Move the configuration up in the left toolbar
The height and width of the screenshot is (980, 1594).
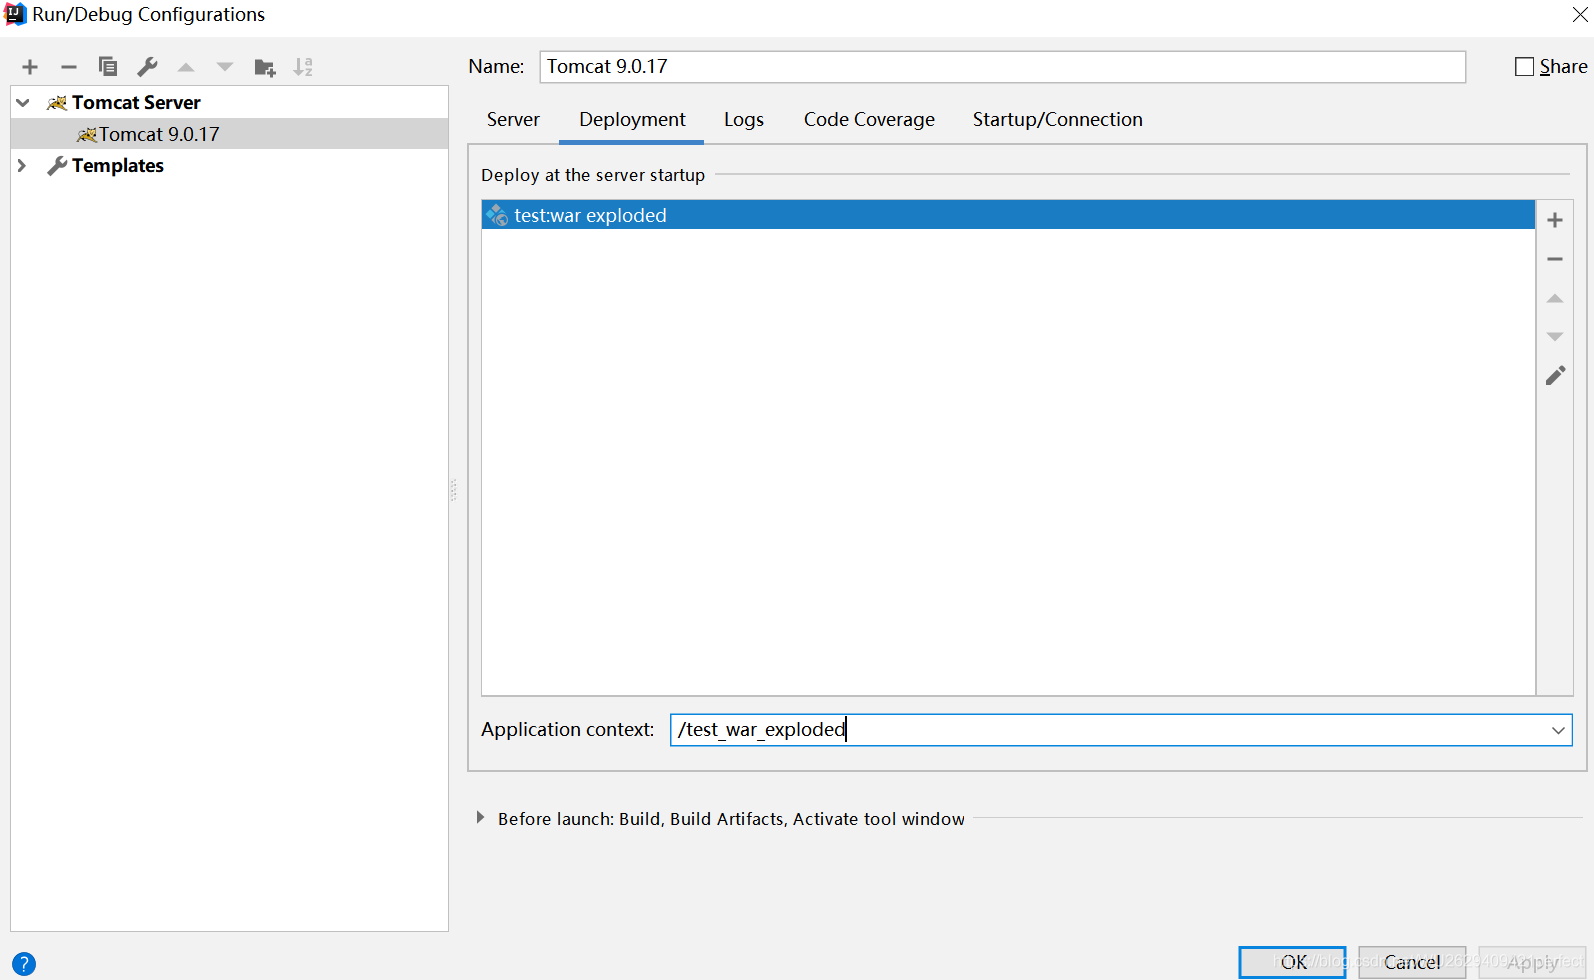186,67
